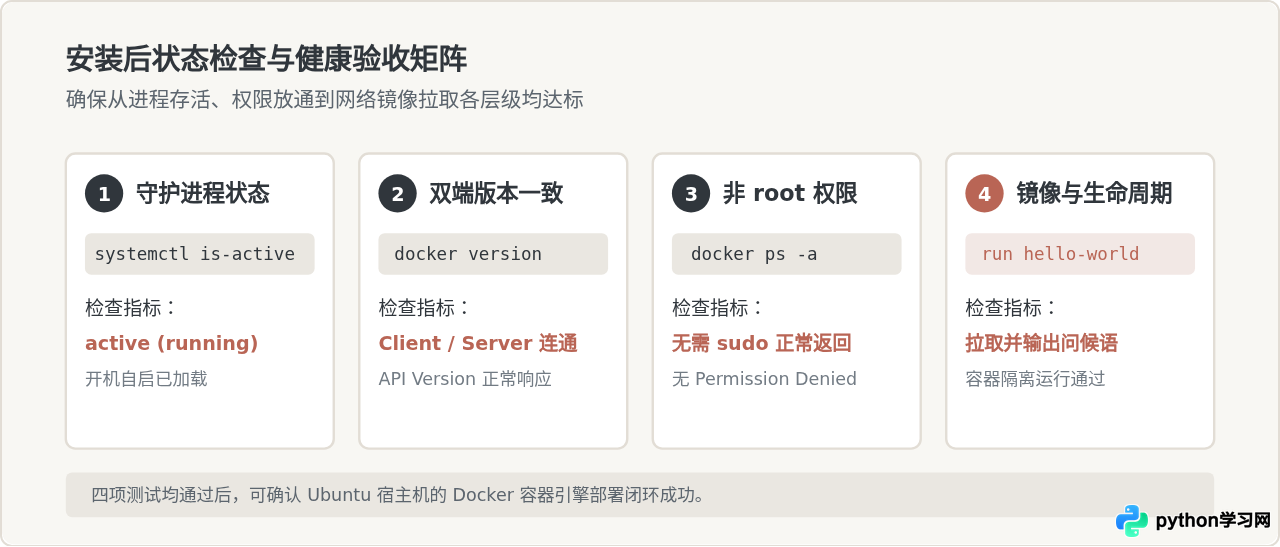Viewport: 1280px width, 547px height.
Task: Click the 'python学习网' label
Action: pyautogui.click(x=1212, y=521)
